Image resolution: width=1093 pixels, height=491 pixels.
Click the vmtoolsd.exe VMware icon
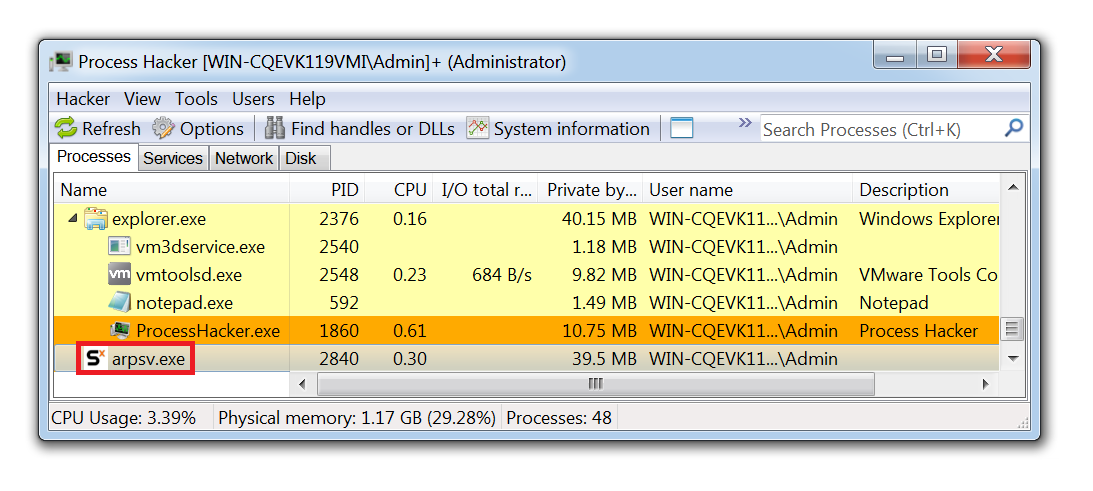point(119,275)
